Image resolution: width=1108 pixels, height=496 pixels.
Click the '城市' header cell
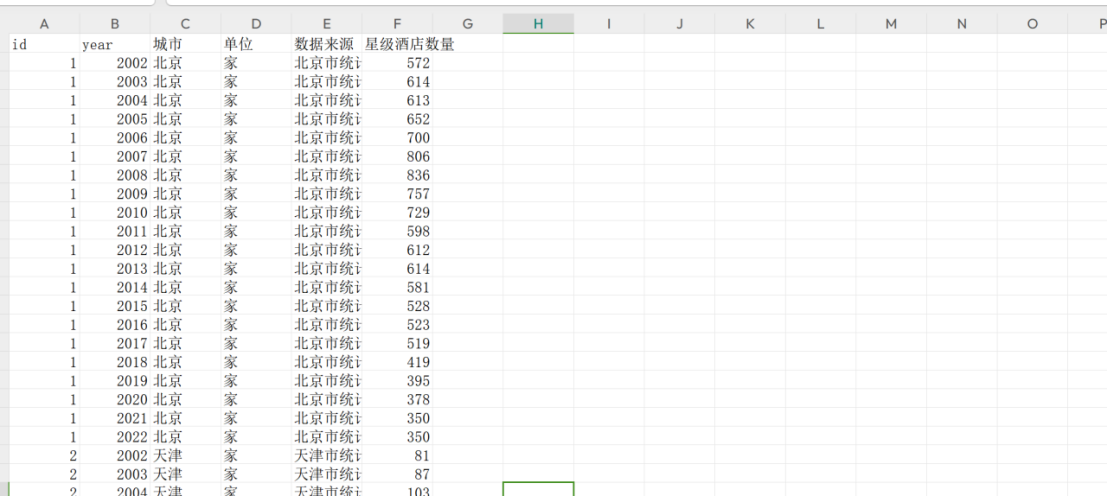tap(185, 44)
